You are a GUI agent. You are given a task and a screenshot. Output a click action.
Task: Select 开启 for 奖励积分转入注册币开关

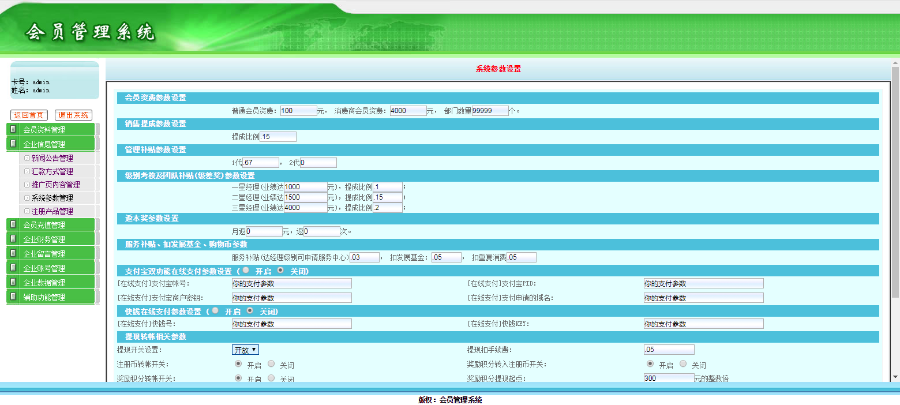click(x=650, y=364)
